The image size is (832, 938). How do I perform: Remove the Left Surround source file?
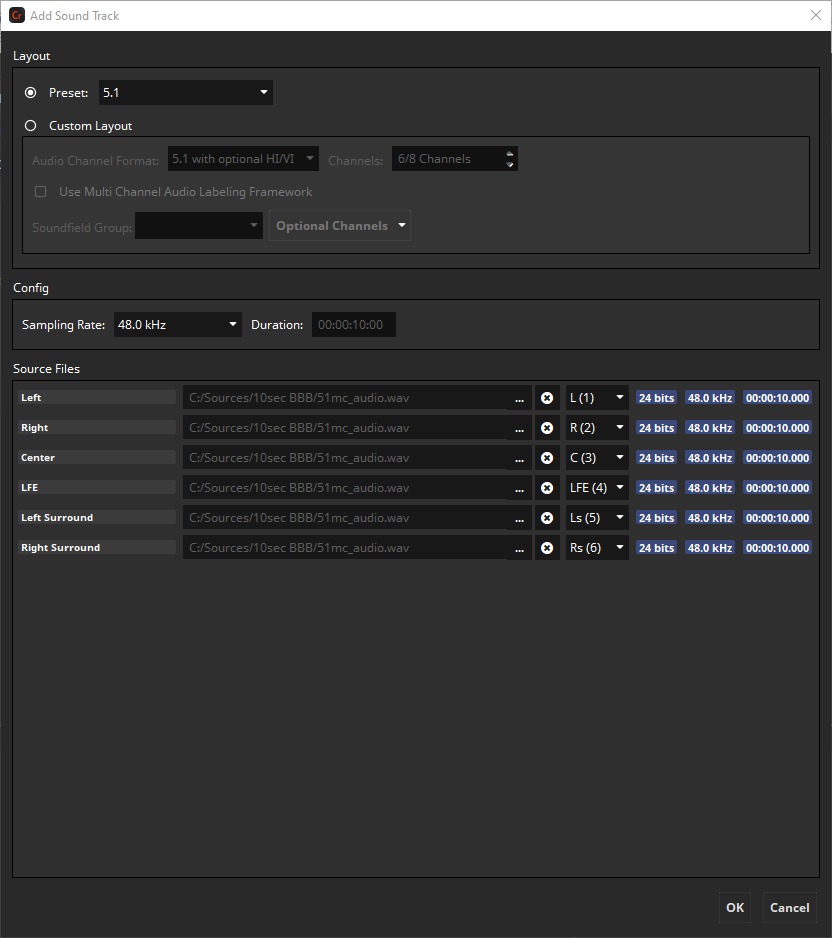tap(547, 518)
